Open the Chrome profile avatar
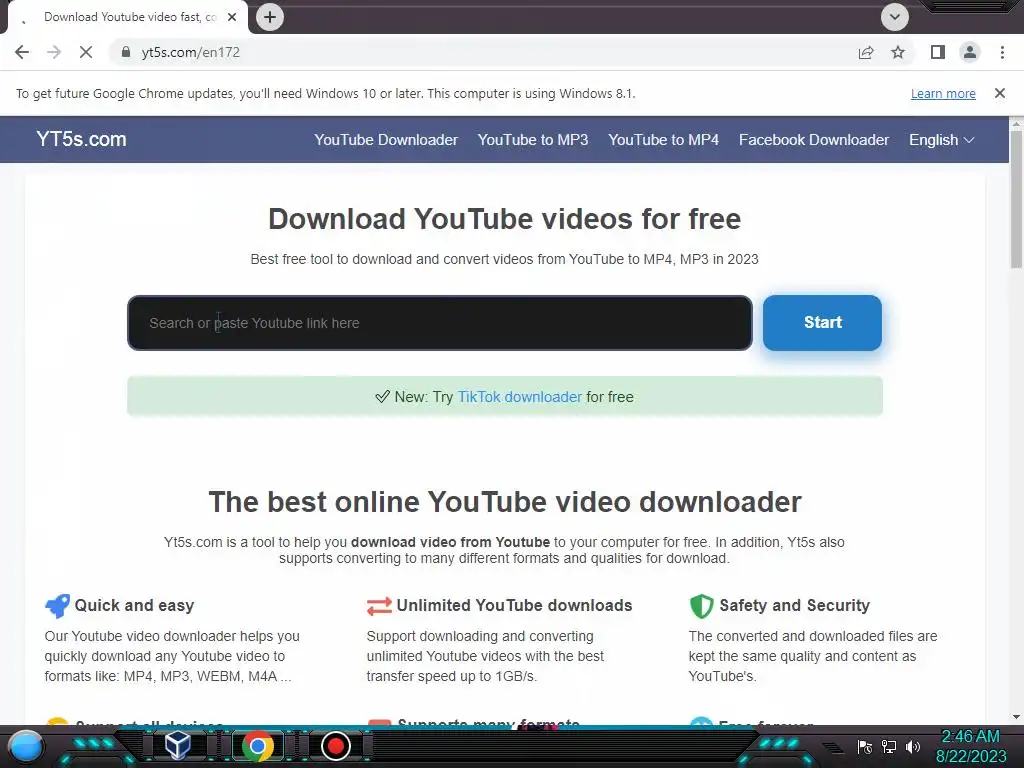The image size is (1024, 768). [x=970, y=52]
